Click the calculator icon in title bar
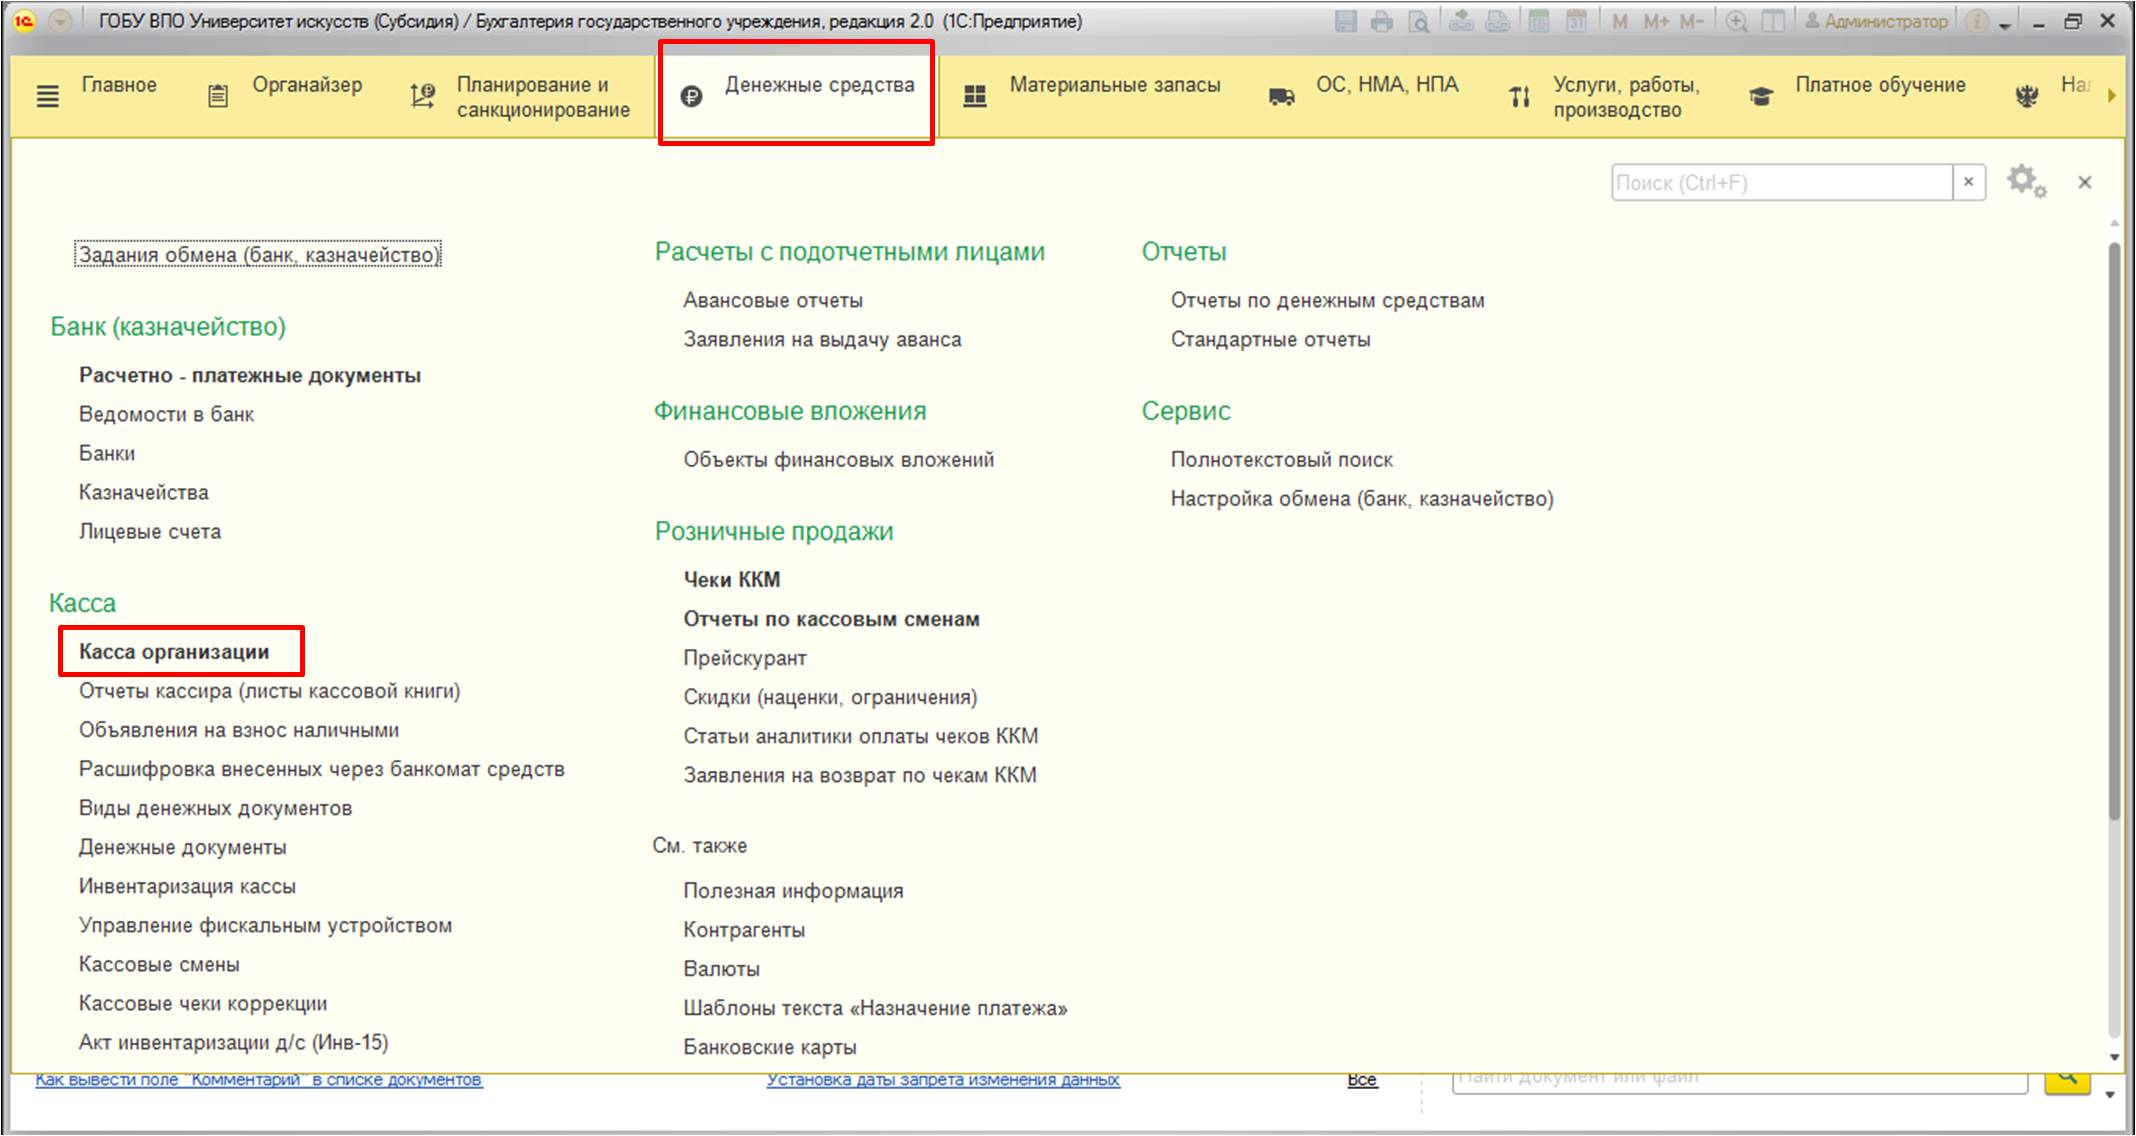This screenshot has width=2136, height=1136. [x=1539, y=21]
